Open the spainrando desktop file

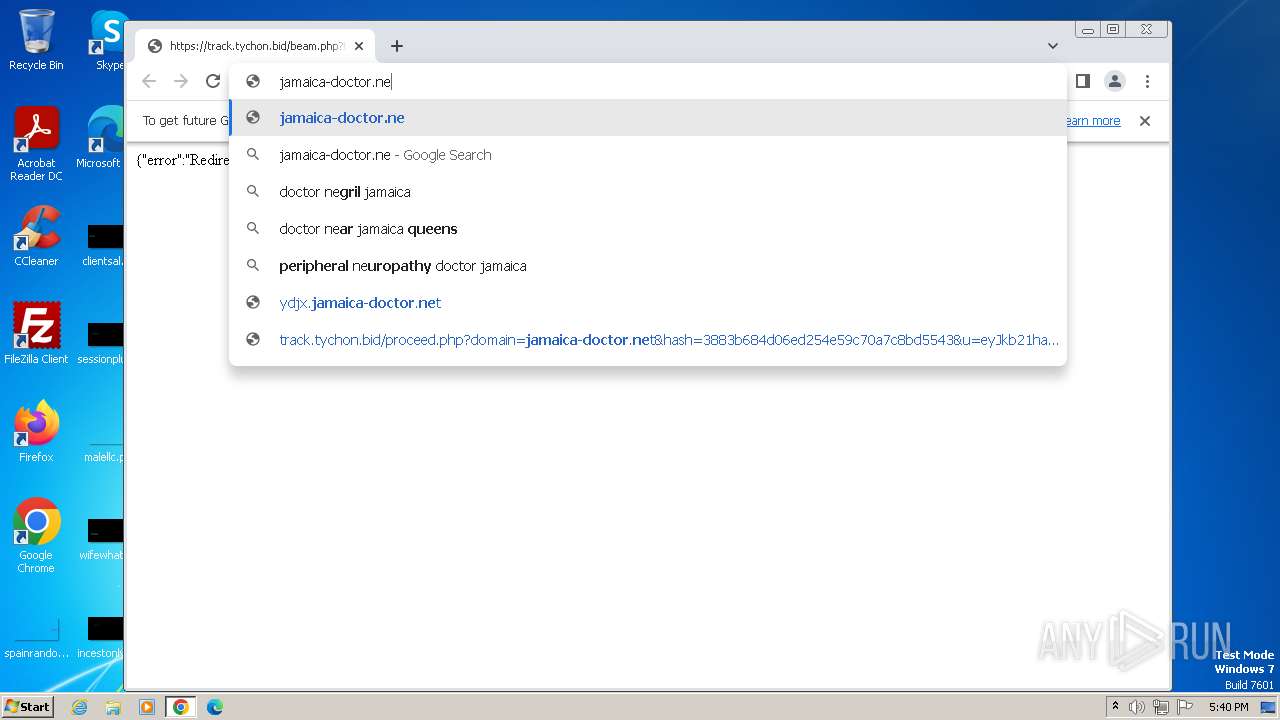coord(36,637)
